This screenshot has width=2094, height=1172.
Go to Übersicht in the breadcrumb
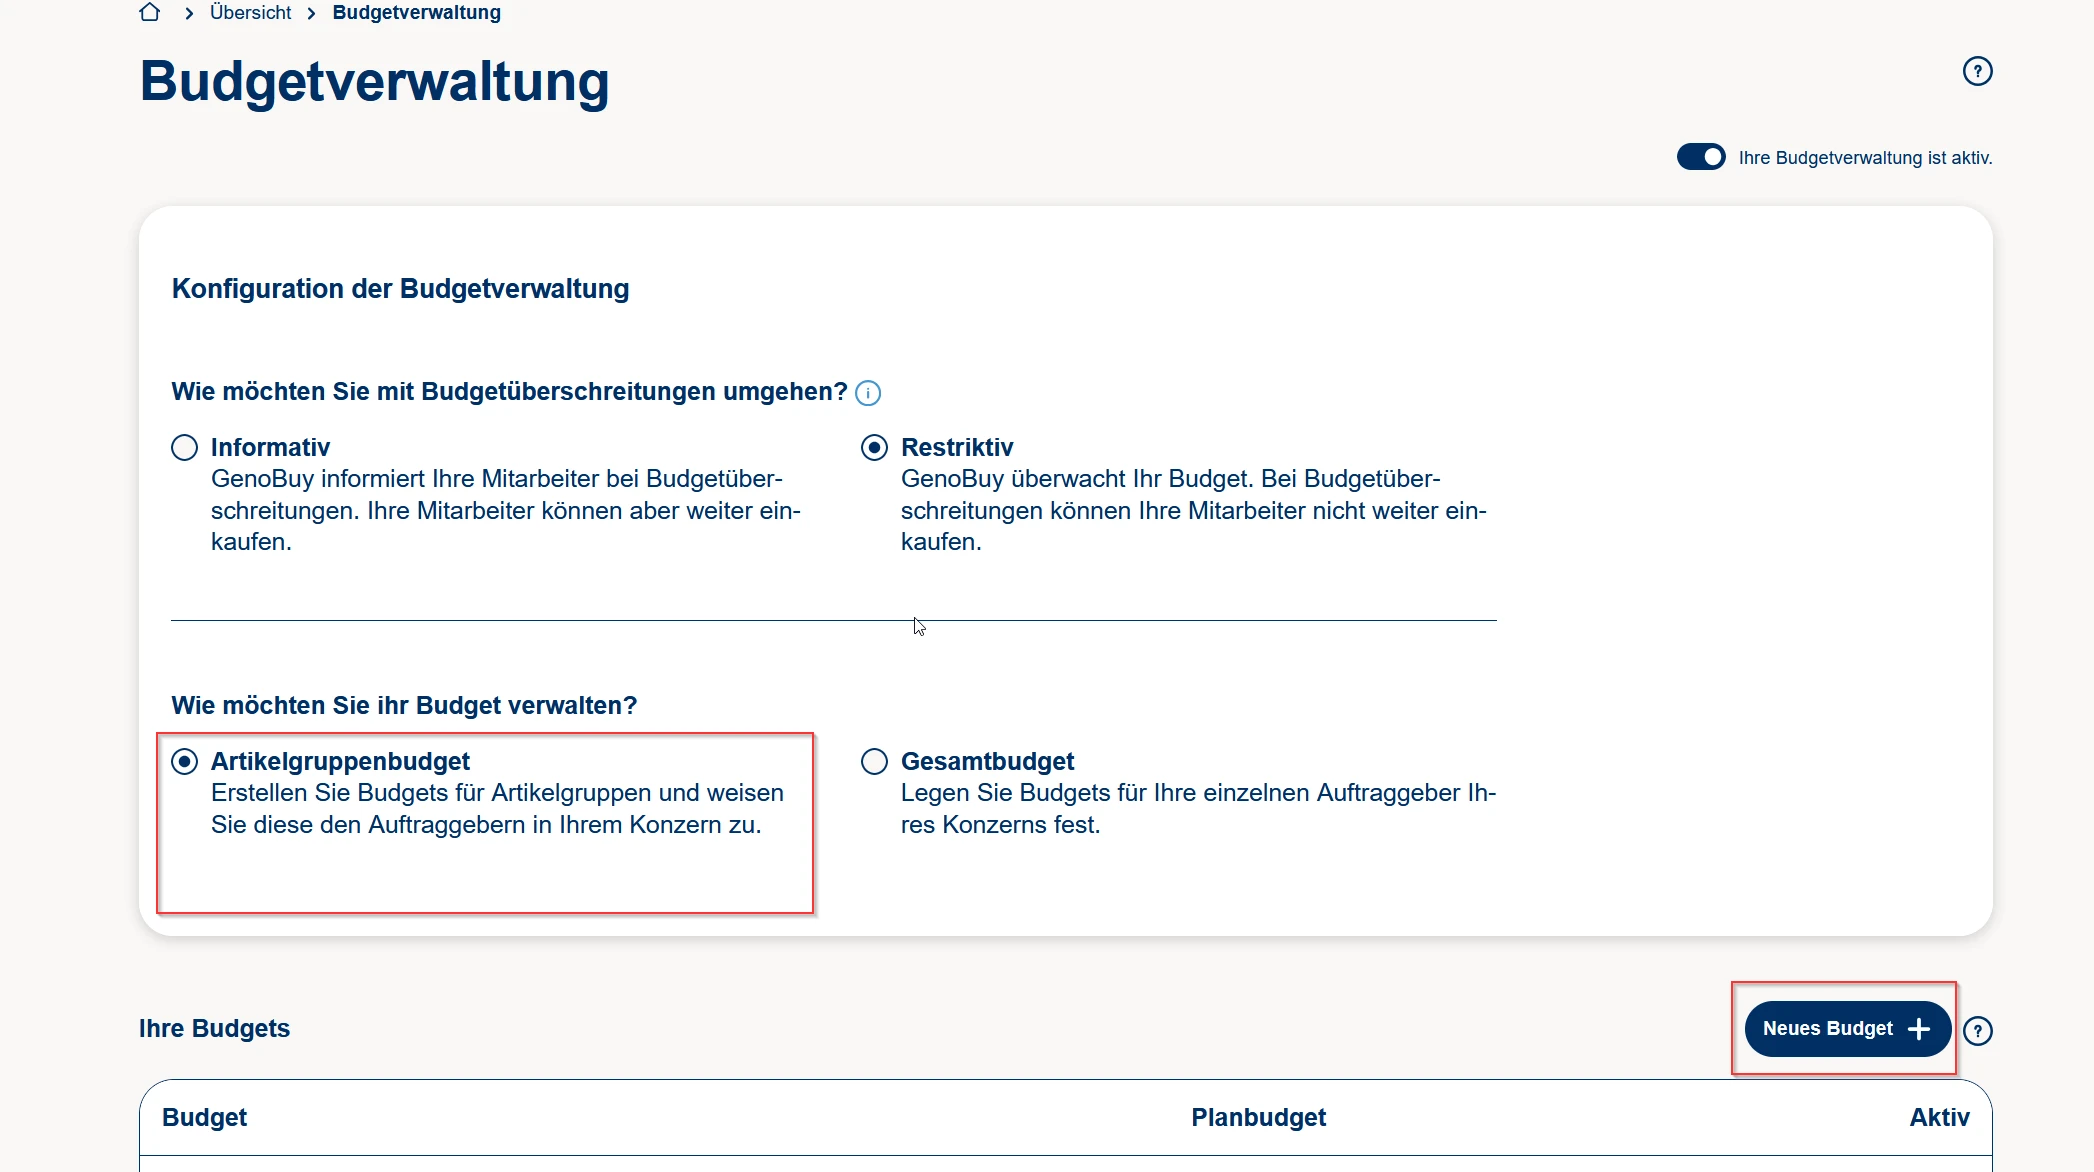(250, 13)
